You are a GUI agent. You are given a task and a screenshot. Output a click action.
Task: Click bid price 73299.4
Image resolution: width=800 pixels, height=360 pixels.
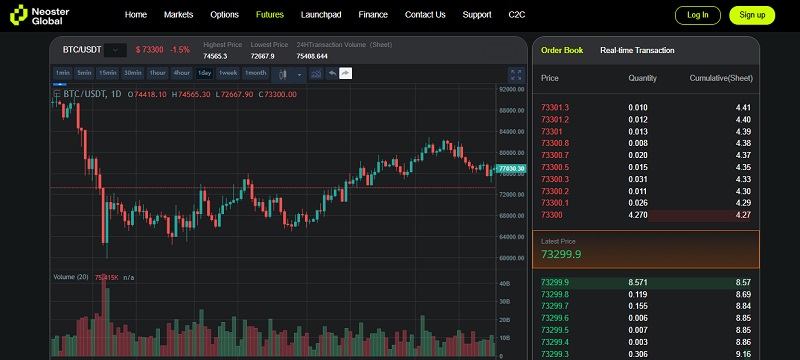coord(555,342)
